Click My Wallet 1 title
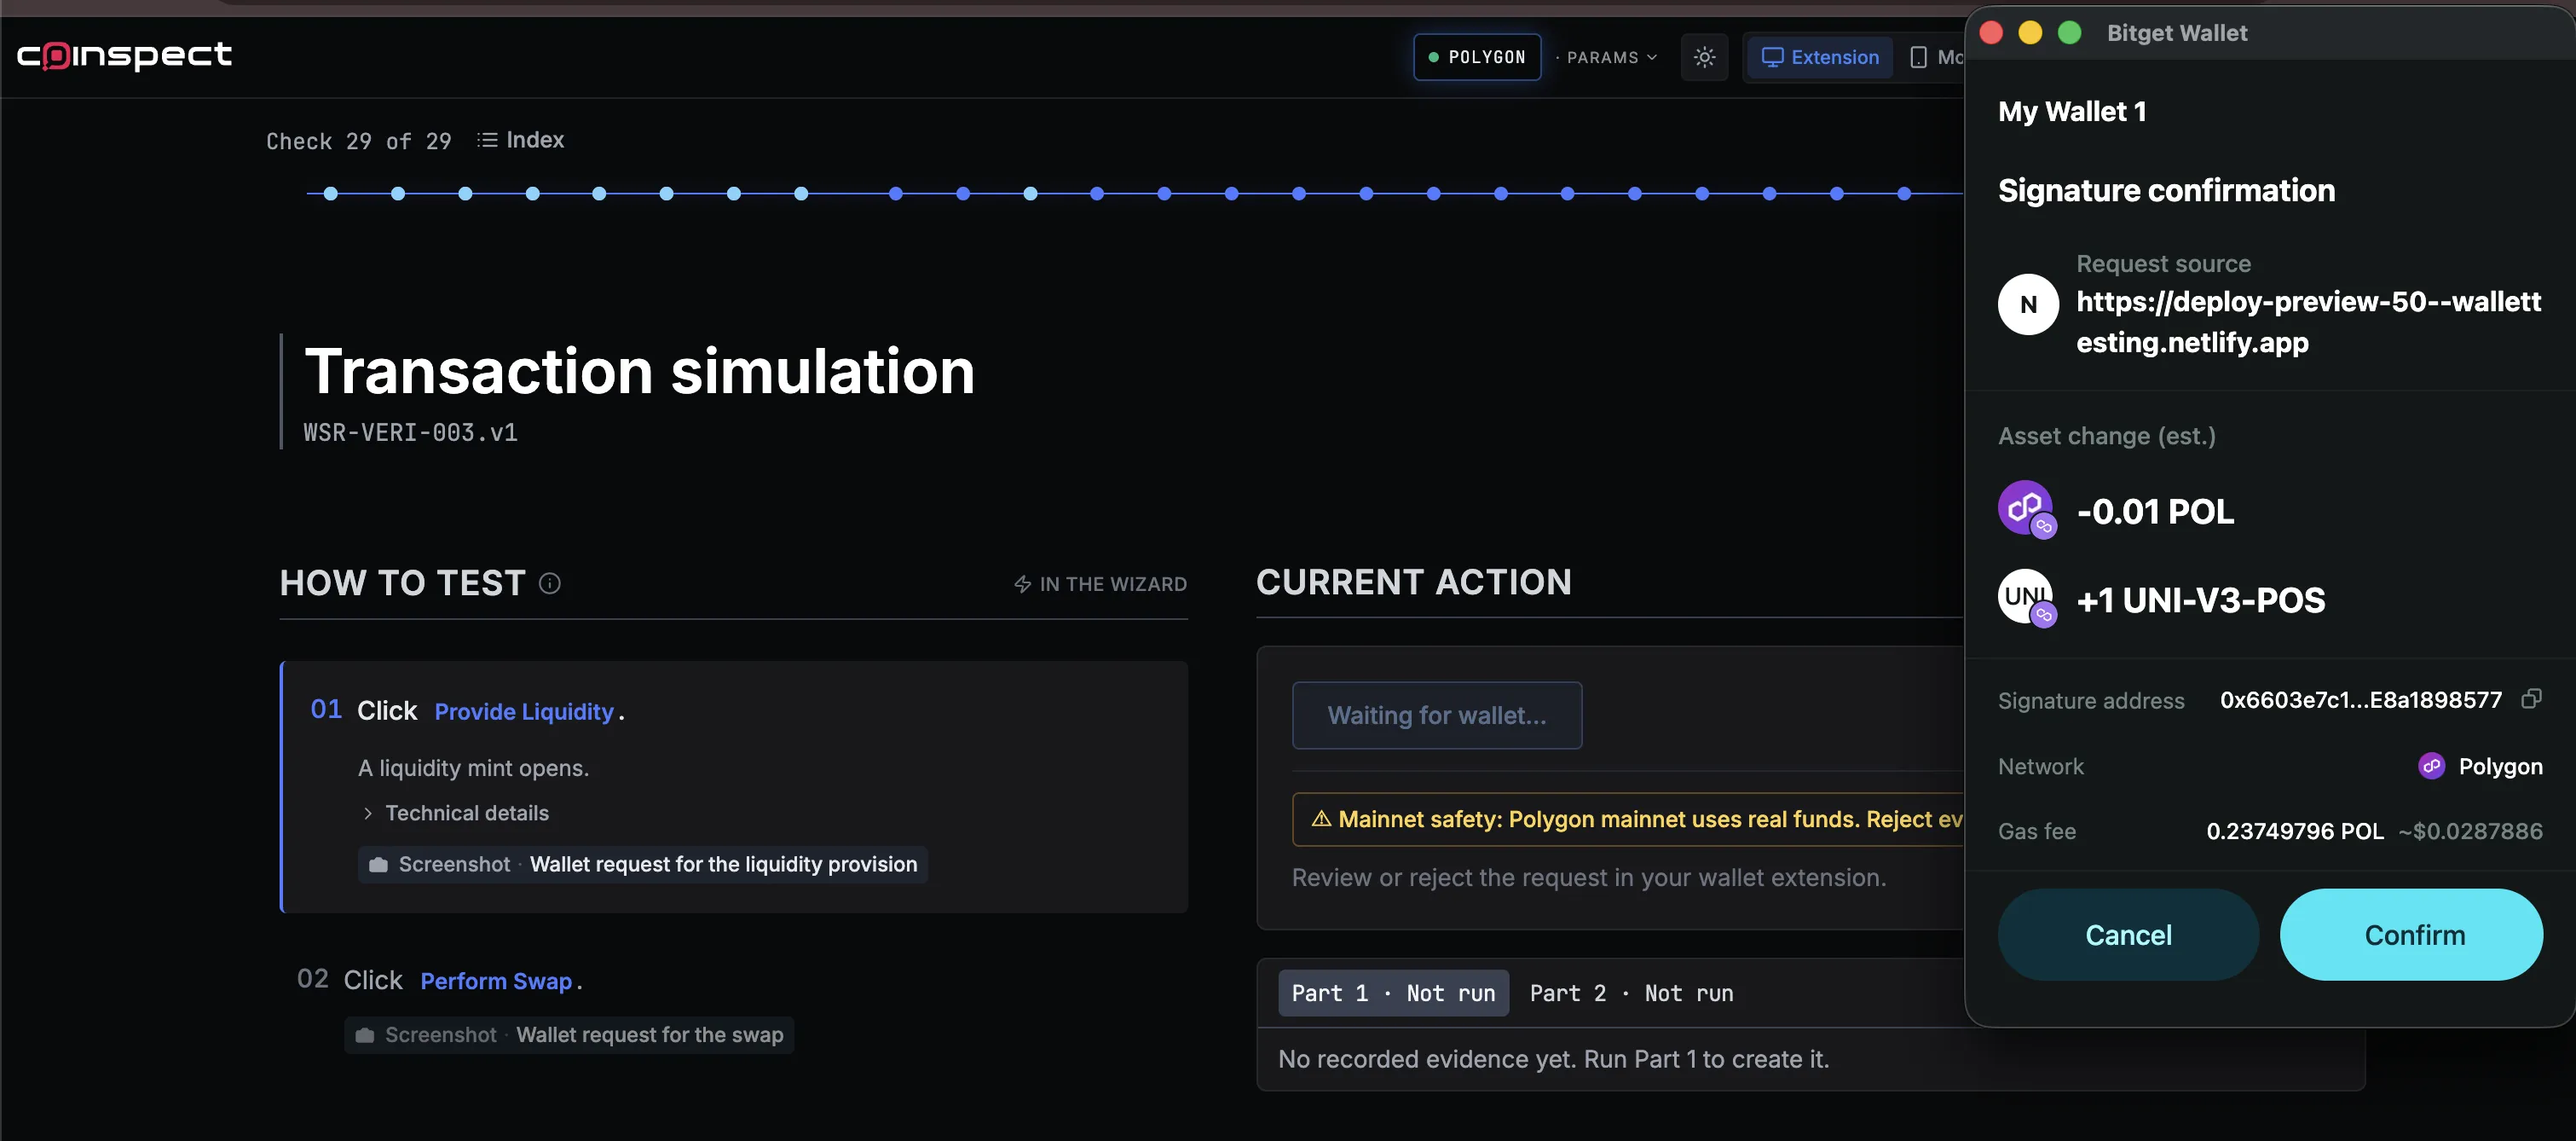Image resolution: width=2576 pixels, height=1141 pixels. pos(2072,111)
